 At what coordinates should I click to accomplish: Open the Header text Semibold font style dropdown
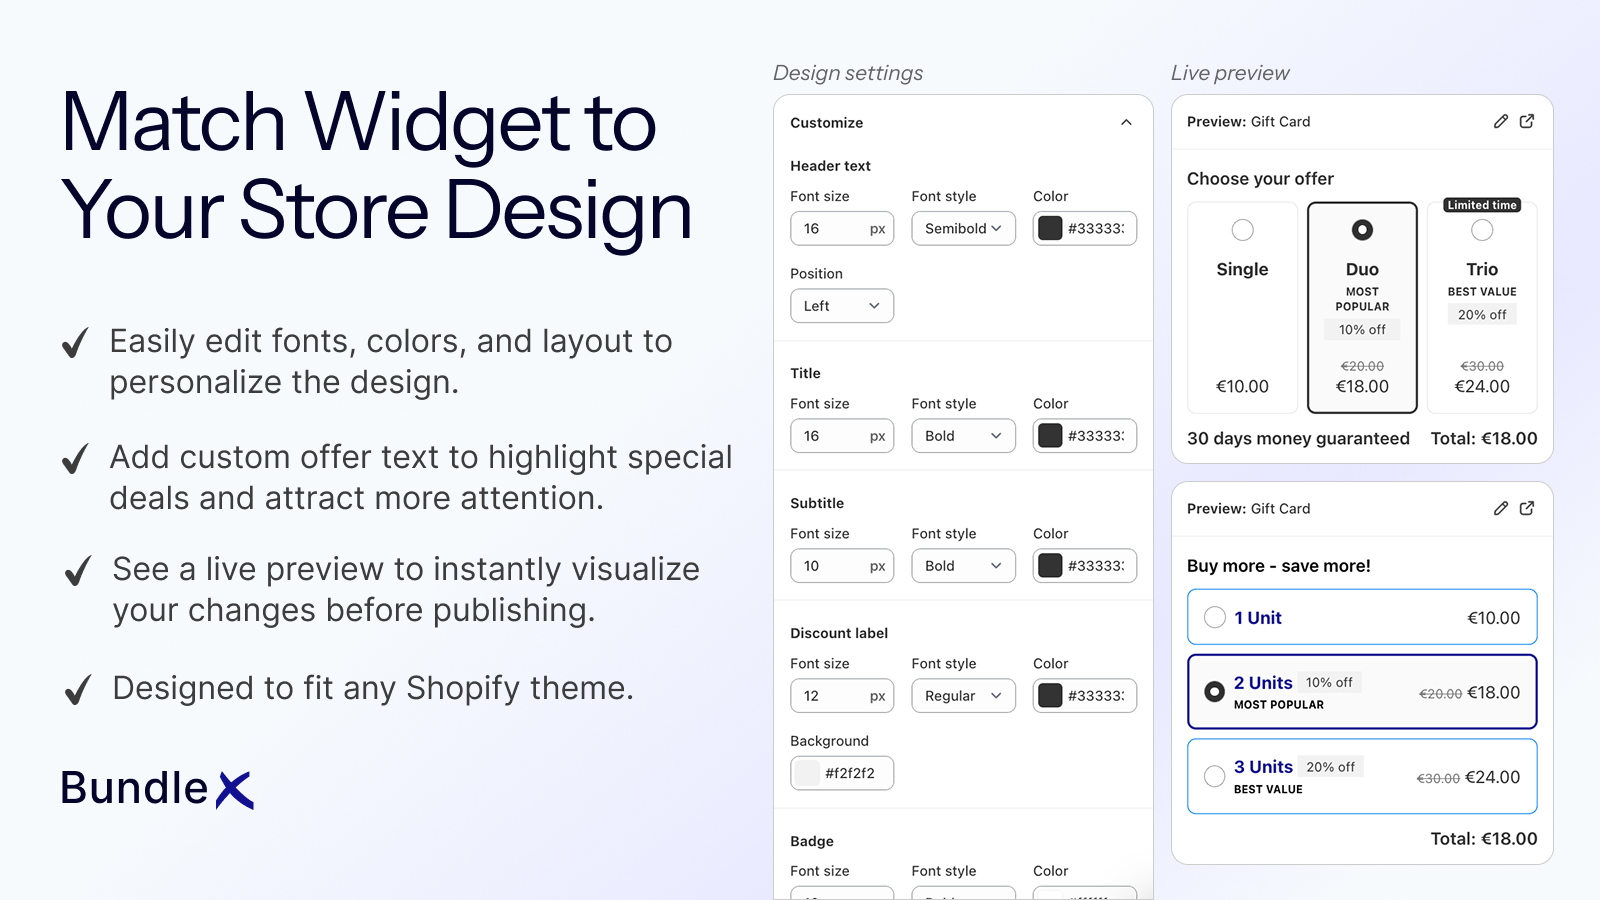tap(962, 228)
